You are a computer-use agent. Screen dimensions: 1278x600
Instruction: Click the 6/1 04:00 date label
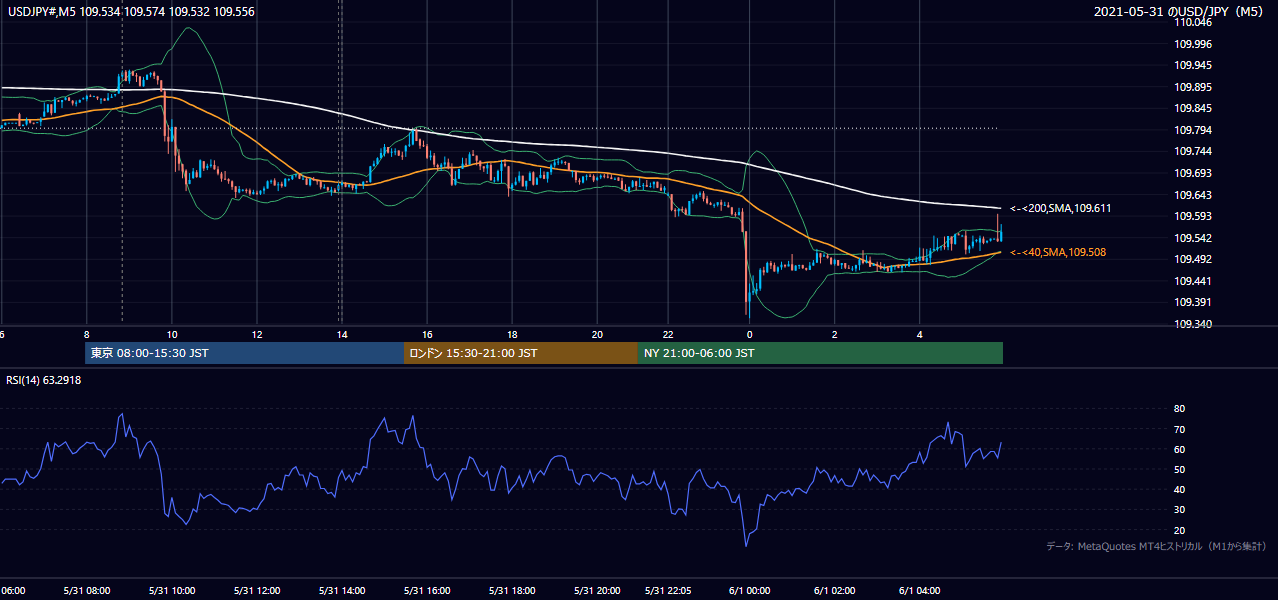point(919,591)
